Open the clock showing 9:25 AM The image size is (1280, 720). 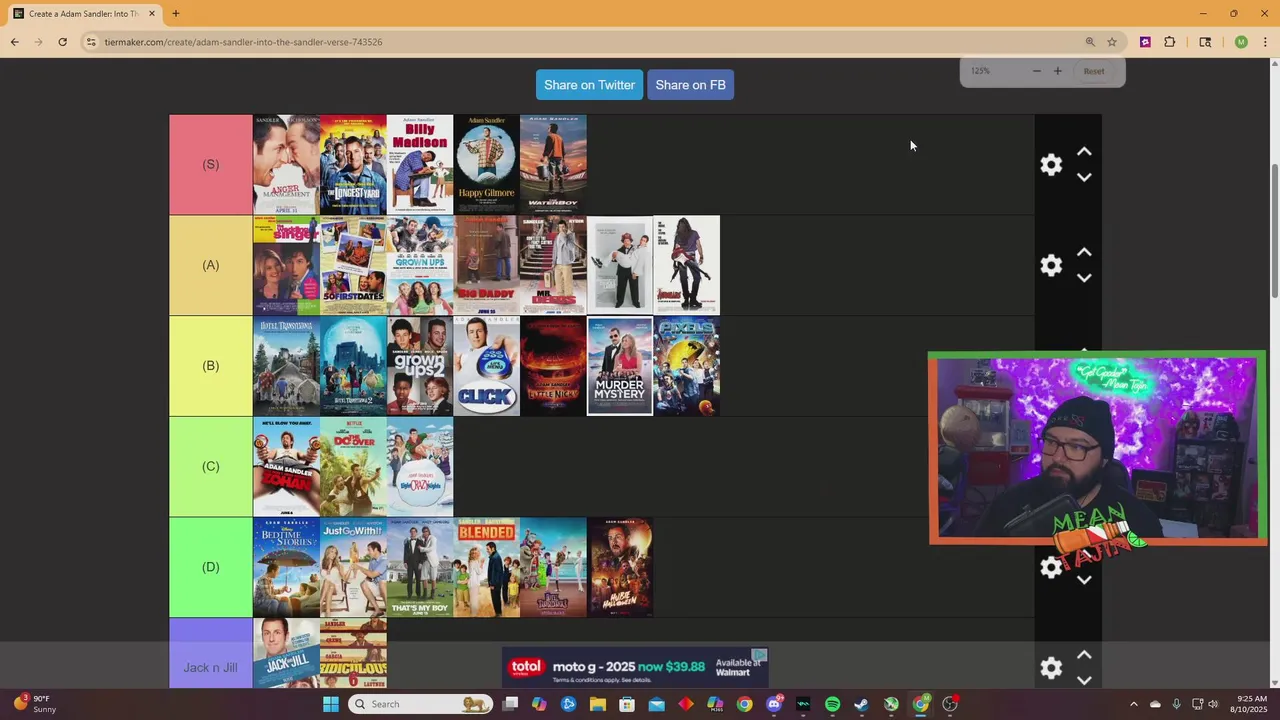tap(1252, 704)
